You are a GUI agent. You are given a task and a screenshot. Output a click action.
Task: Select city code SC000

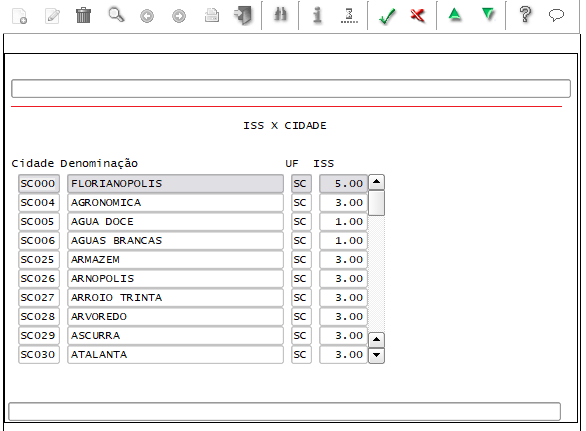[x=39, y=184]
